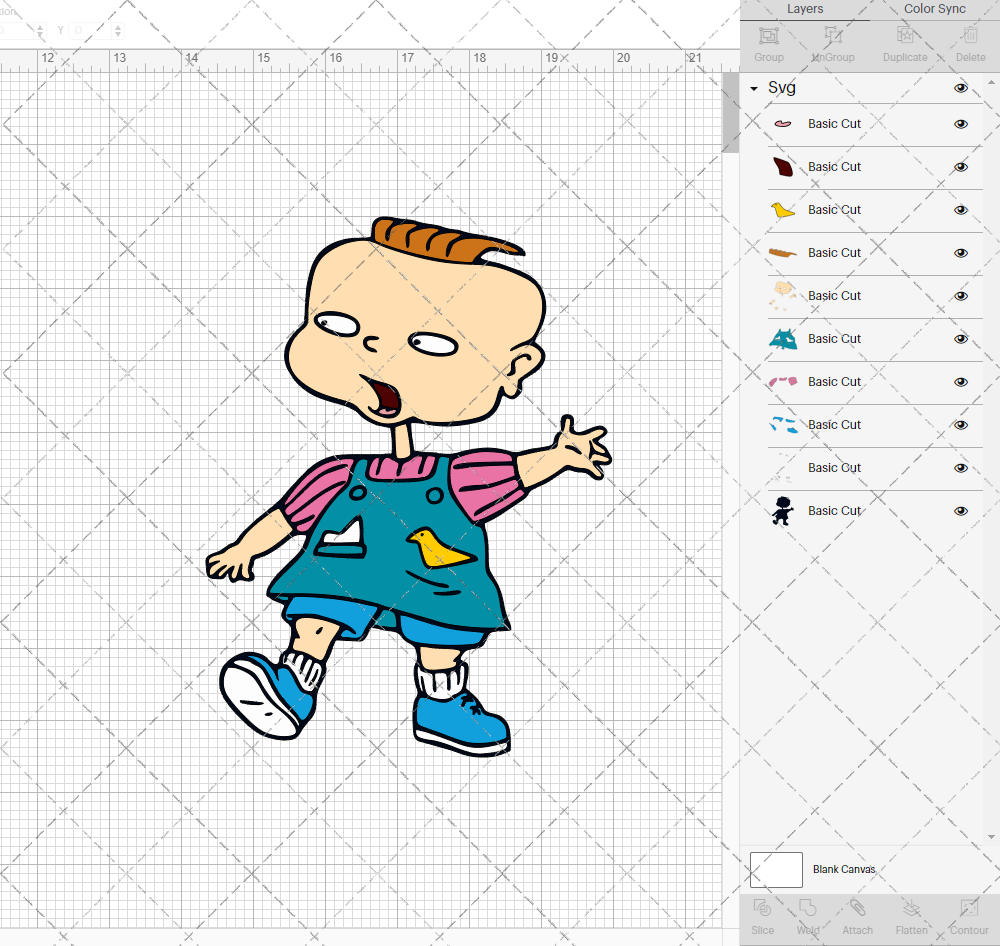The width and height of the screenshot is (1000, 946).
Task: Toggle eye icon for pink sleeves layer
Action: click(961, 382)
